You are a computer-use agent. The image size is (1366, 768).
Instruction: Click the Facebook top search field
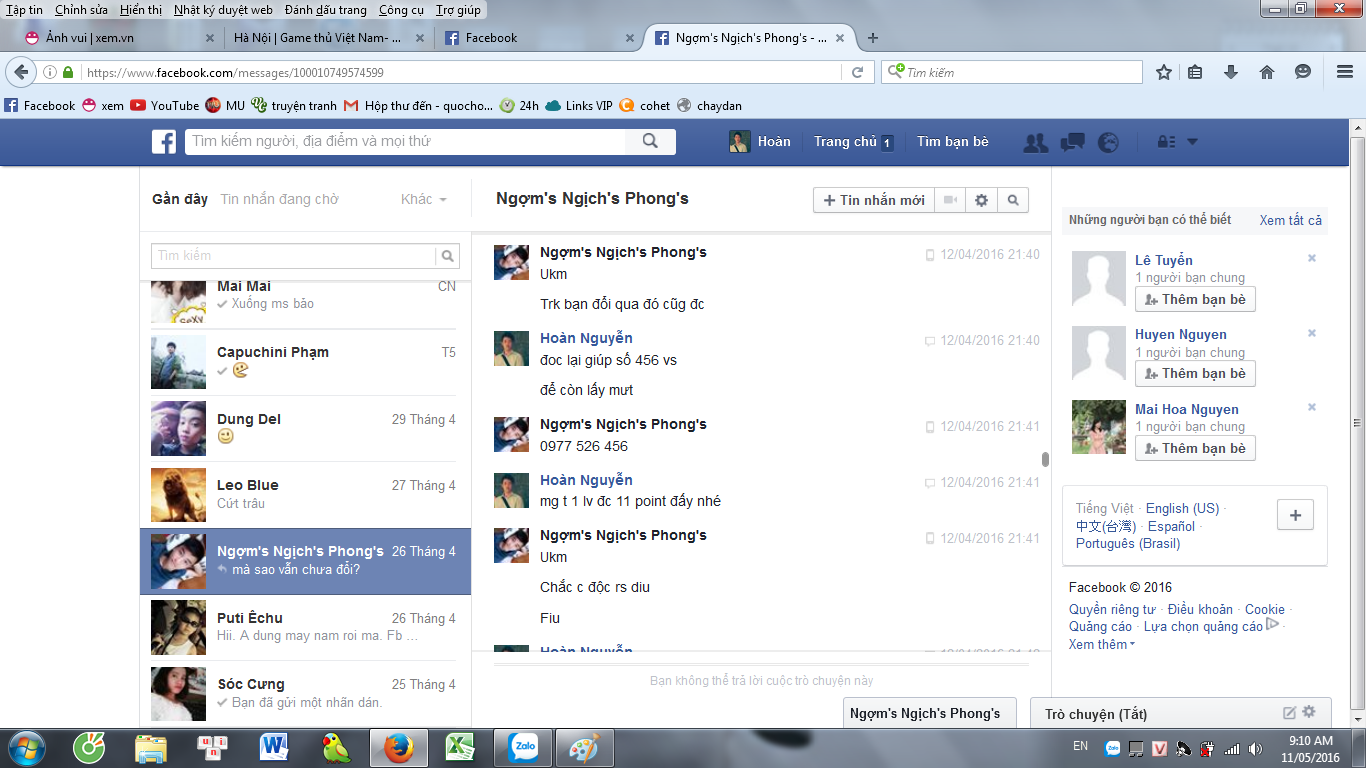405,142
